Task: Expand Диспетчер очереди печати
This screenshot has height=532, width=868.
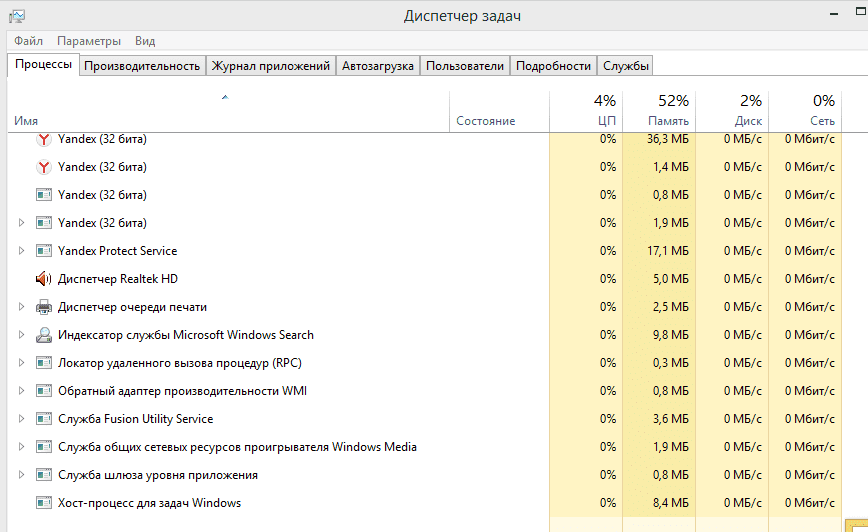Action: 21,307
